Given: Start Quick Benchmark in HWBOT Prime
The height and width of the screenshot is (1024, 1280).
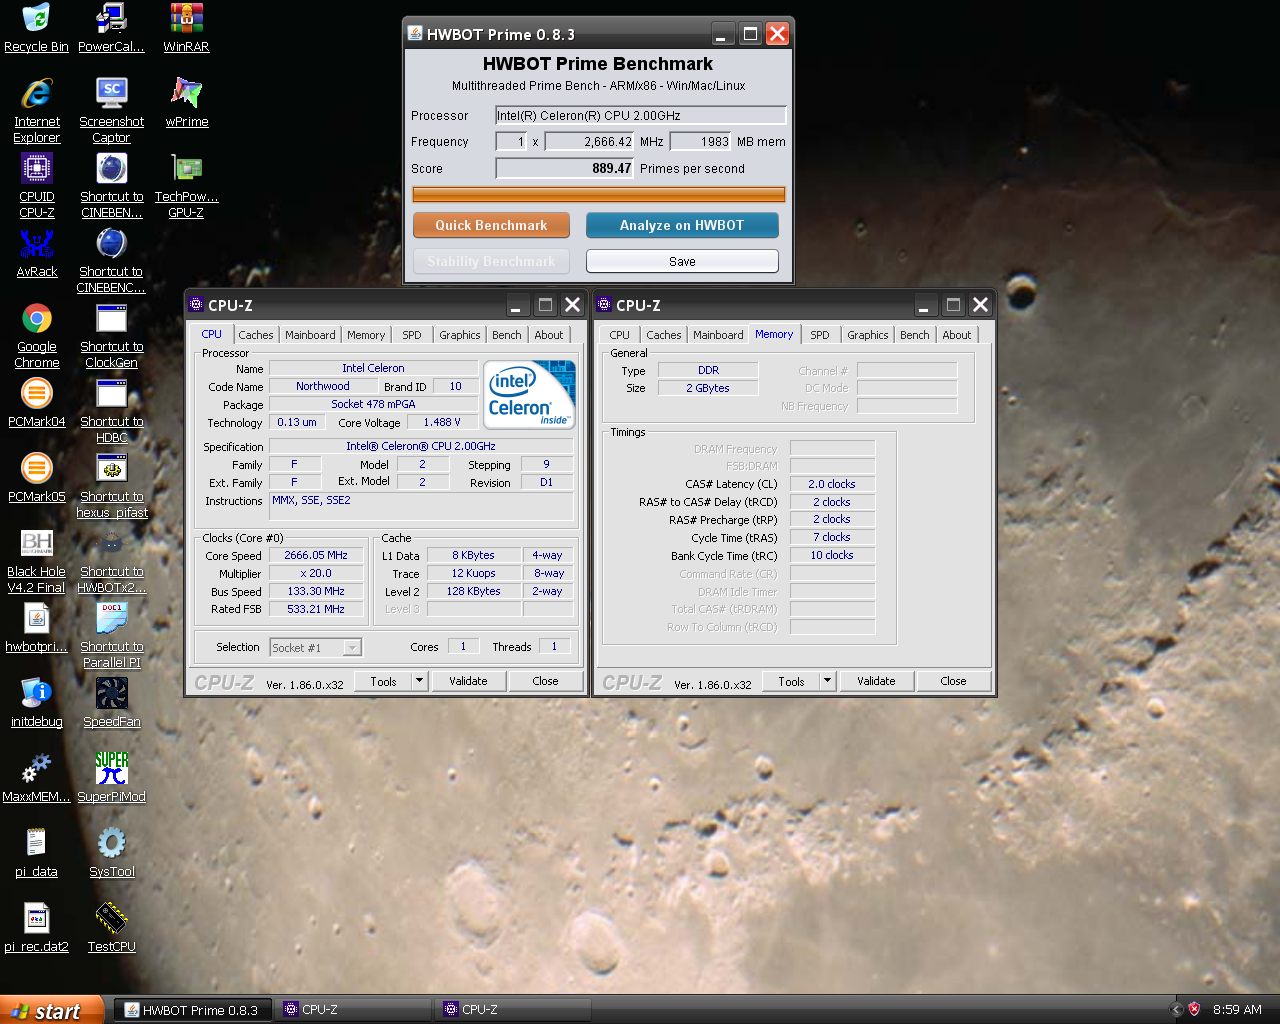Looking at the screenshot, I should [491, 225].
